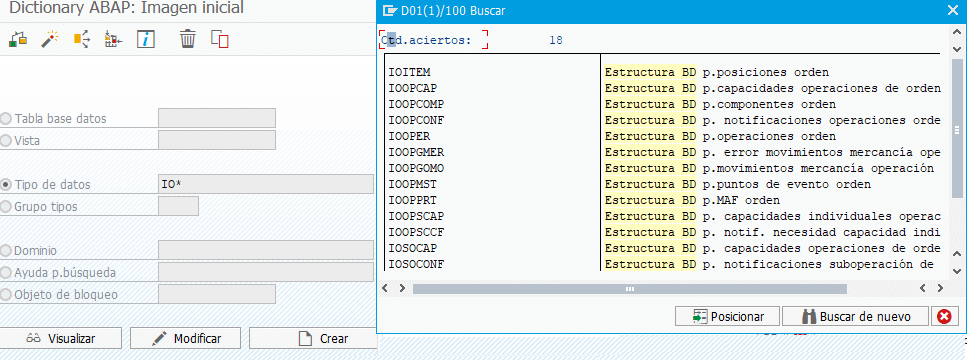Click the dialog menu icon beside D01(1)/100 Buscar
The height and width of the screenshot is (360, 967).
pyautogui.click(x=389, y=10)
